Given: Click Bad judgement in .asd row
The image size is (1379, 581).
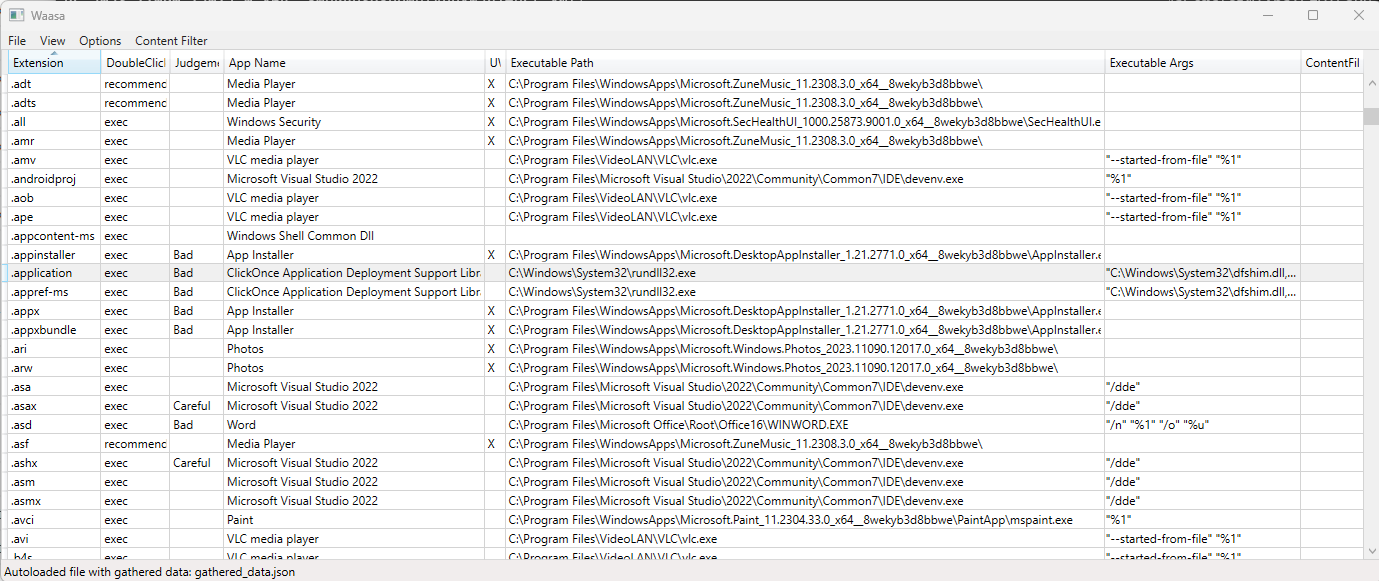Looking at the screenshot, I should tap(196, 425).
